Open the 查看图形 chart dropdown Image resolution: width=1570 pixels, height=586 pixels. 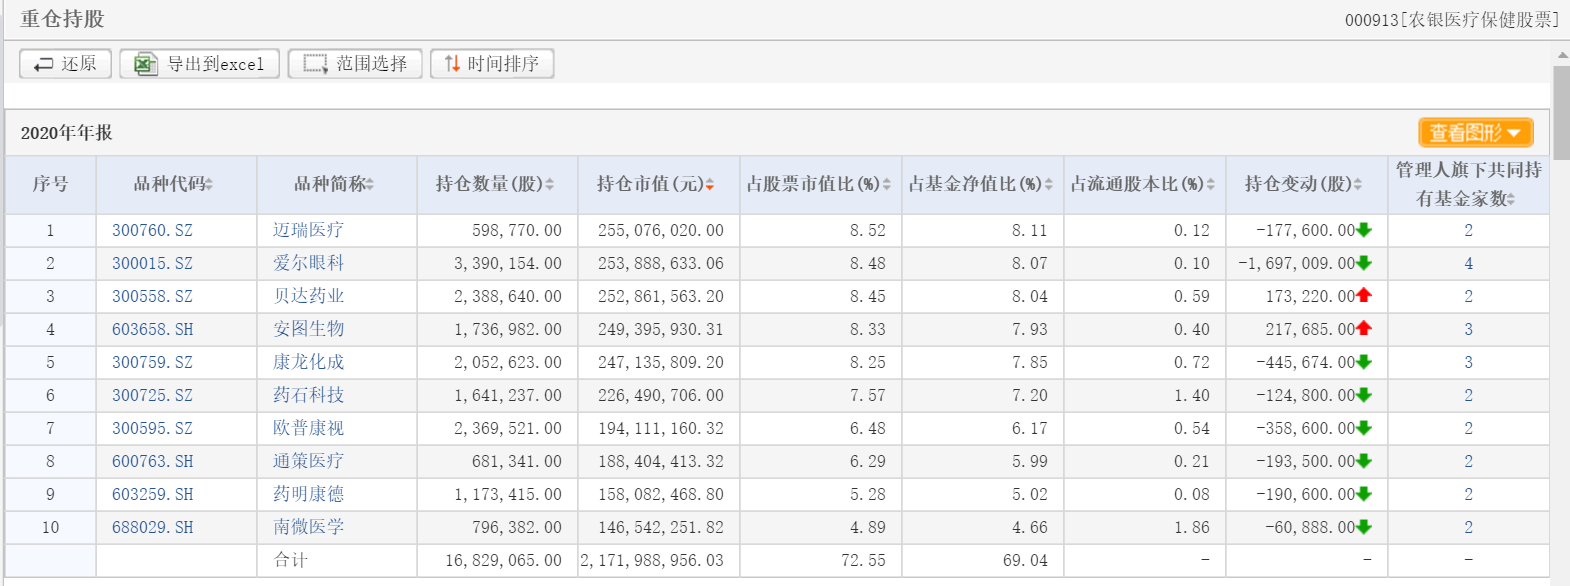(1475, 133)
